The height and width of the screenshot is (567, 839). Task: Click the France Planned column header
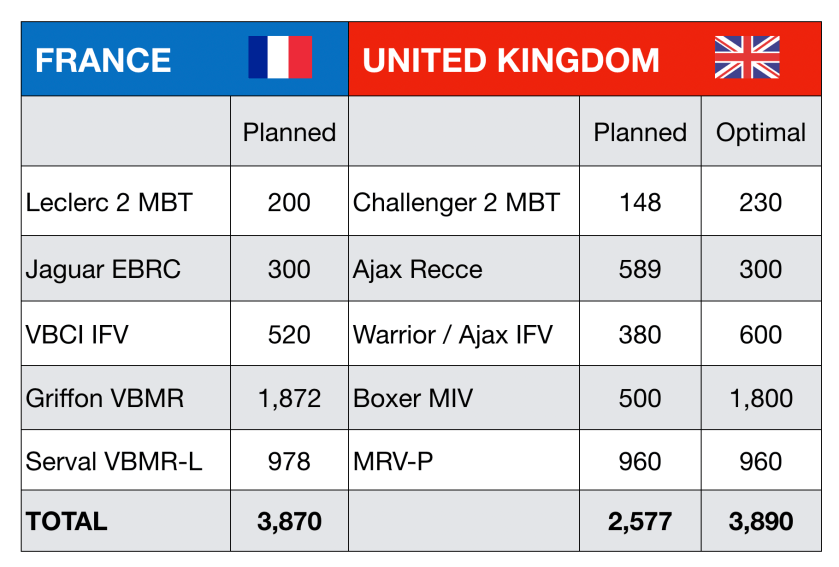(x=289, y=132)
